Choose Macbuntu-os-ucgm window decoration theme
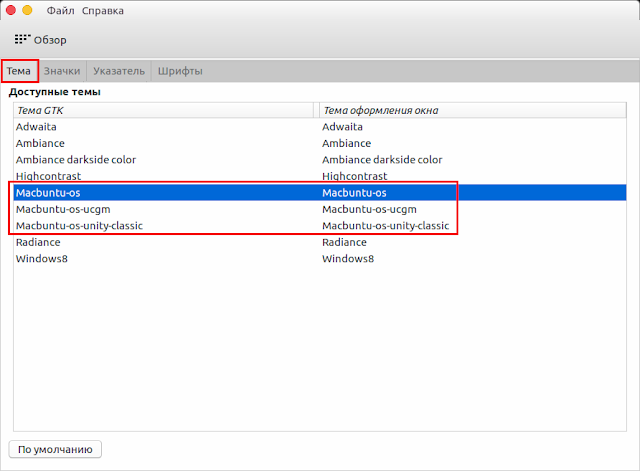 [369, 209]
